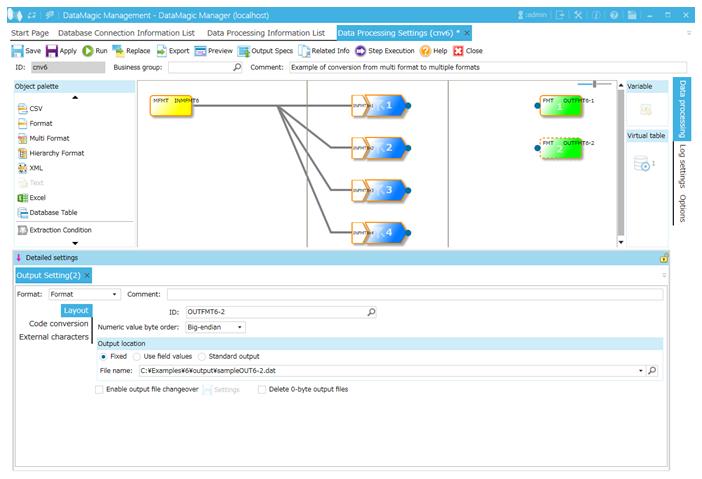Click the search icon beside ID field

click(x=371, y=313)
